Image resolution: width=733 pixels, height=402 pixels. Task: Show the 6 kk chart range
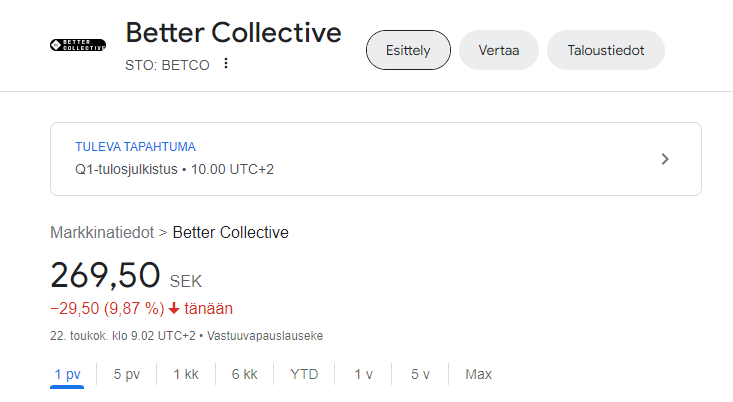(x=244, y=374)
